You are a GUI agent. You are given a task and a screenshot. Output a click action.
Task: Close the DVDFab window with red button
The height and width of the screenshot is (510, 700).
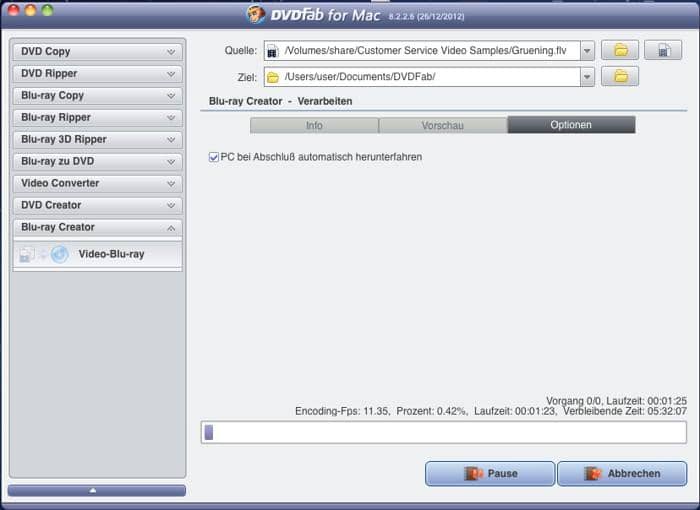14,10
